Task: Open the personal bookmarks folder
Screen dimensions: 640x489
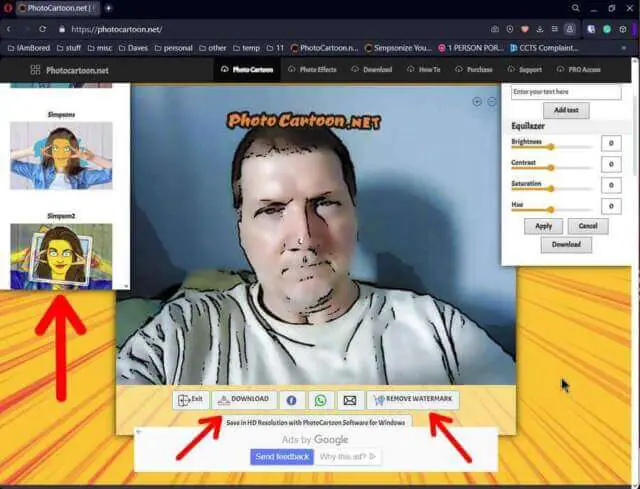Action: tap(173, 48)
